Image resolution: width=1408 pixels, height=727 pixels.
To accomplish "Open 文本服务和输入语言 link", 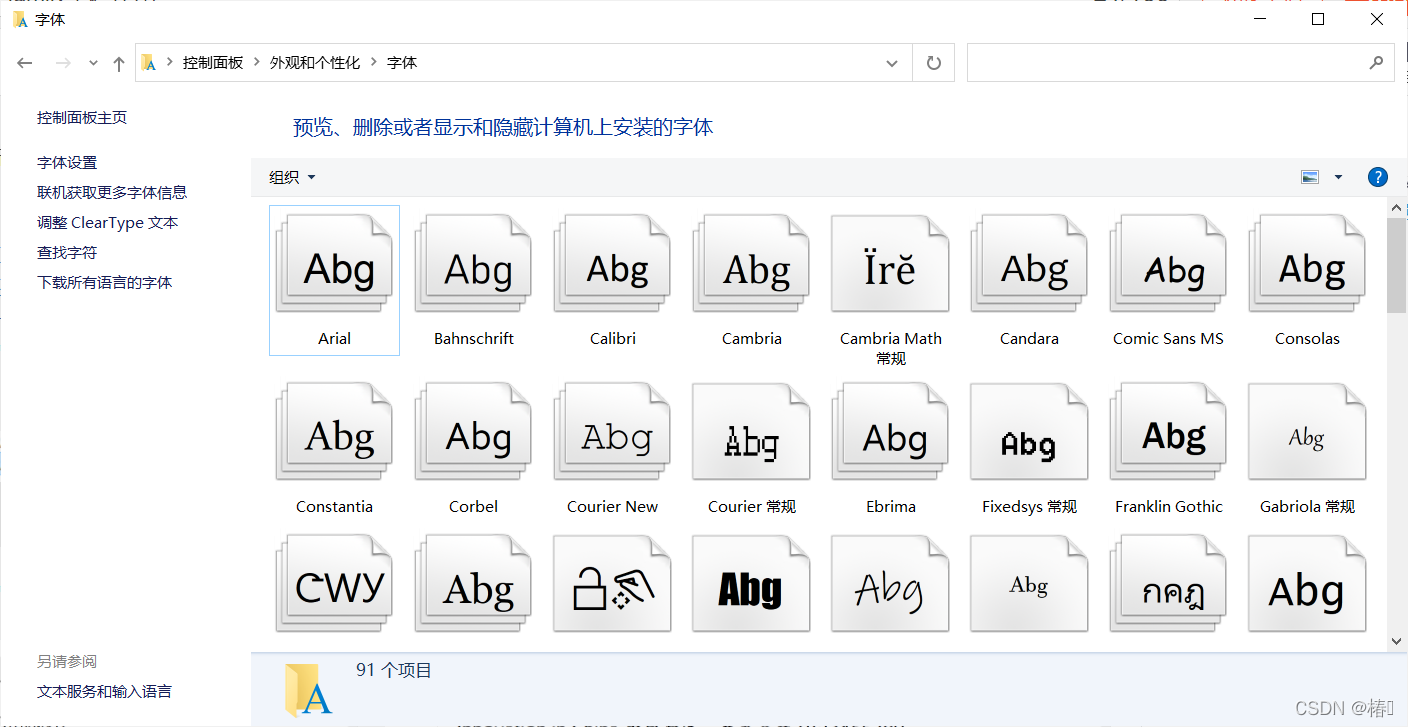I will pyautogui.click(x=104, y=691).
